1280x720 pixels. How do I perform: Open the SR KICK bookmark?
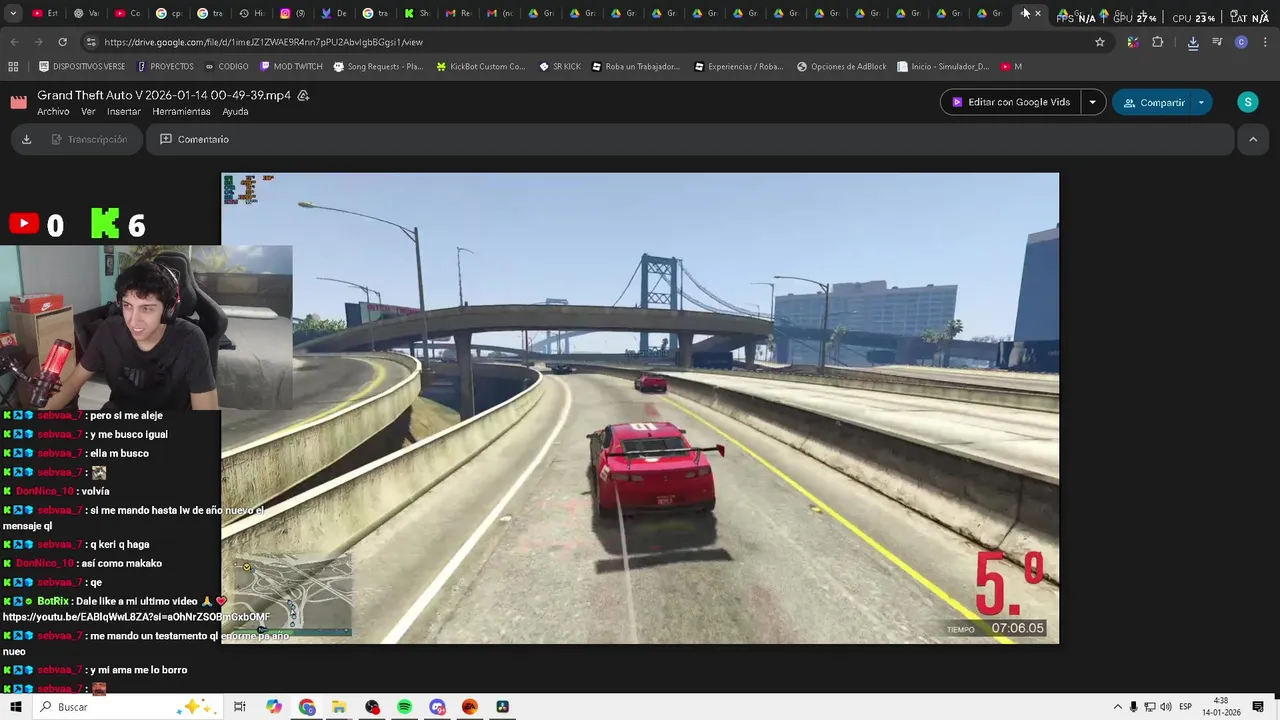tap(560, 66)
